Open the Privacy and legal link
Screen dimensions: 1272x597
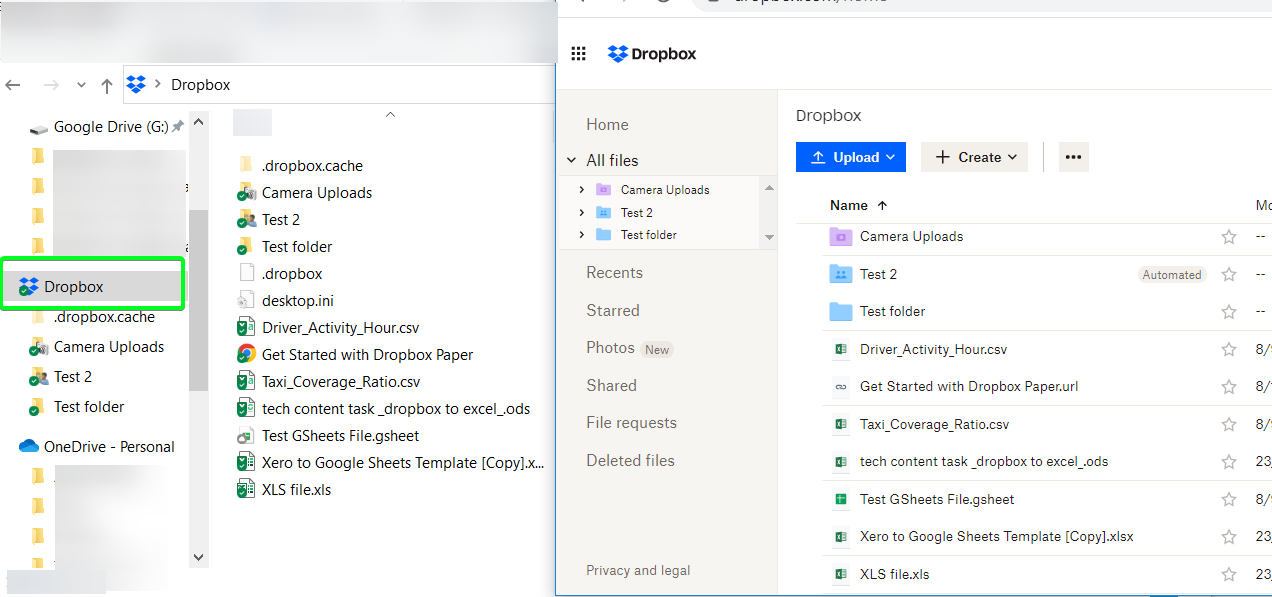(638, 570)
